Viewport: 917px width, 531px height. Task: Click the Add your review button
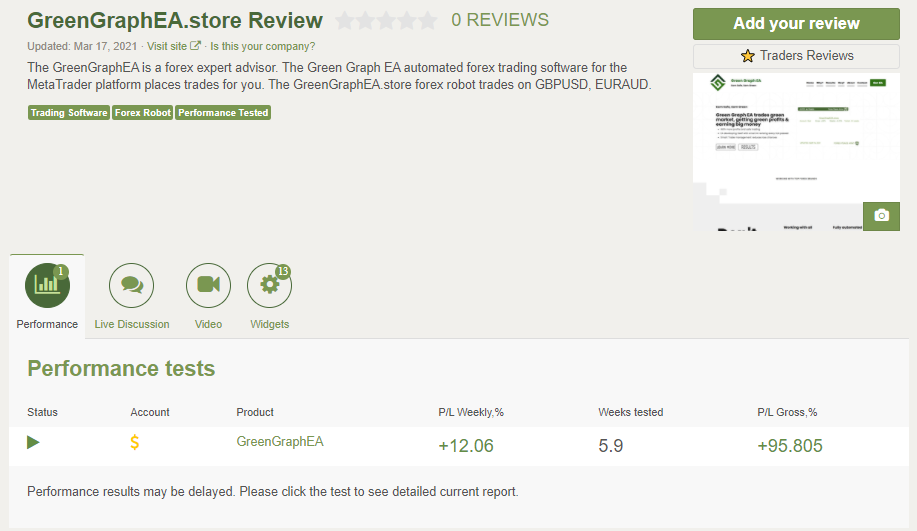(796, 24)
